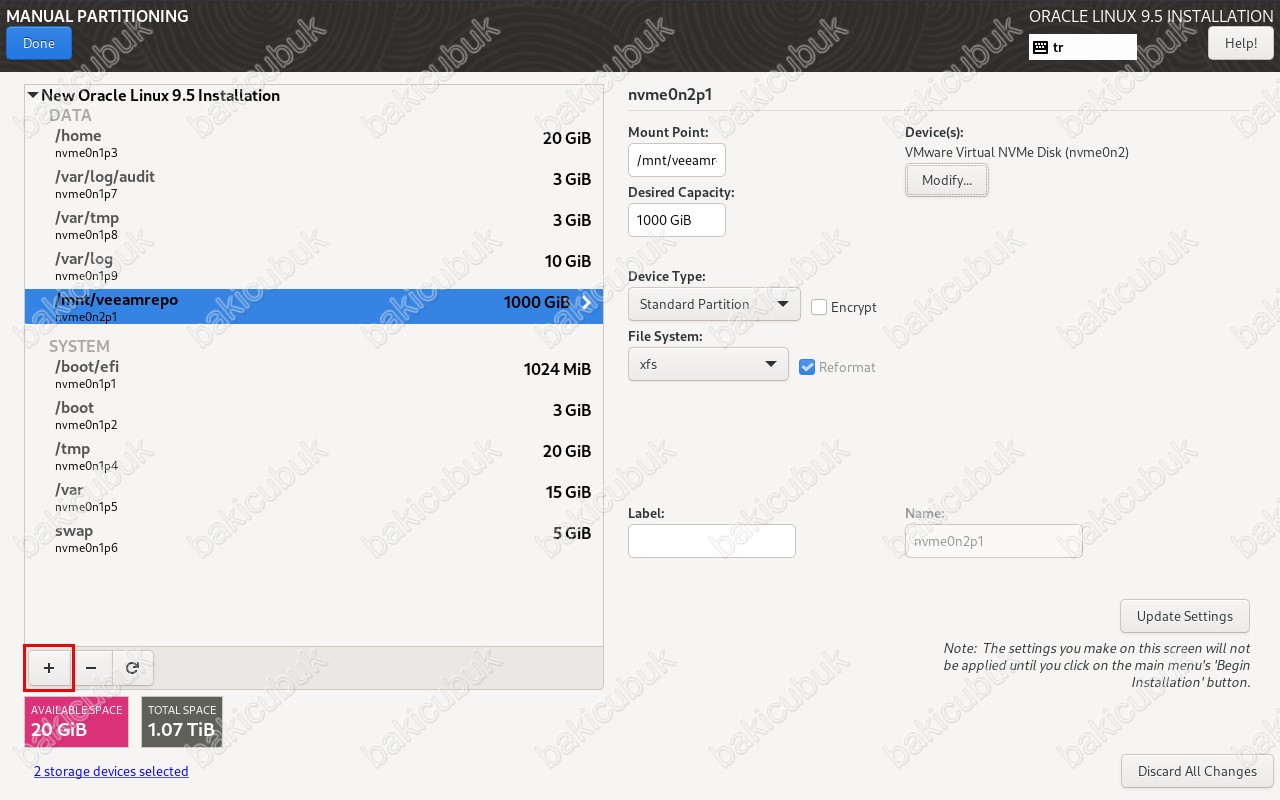Screen dimensions: 1280x800
Task: Click the reload storage configuration icon
Action: [x=132, y=667]
